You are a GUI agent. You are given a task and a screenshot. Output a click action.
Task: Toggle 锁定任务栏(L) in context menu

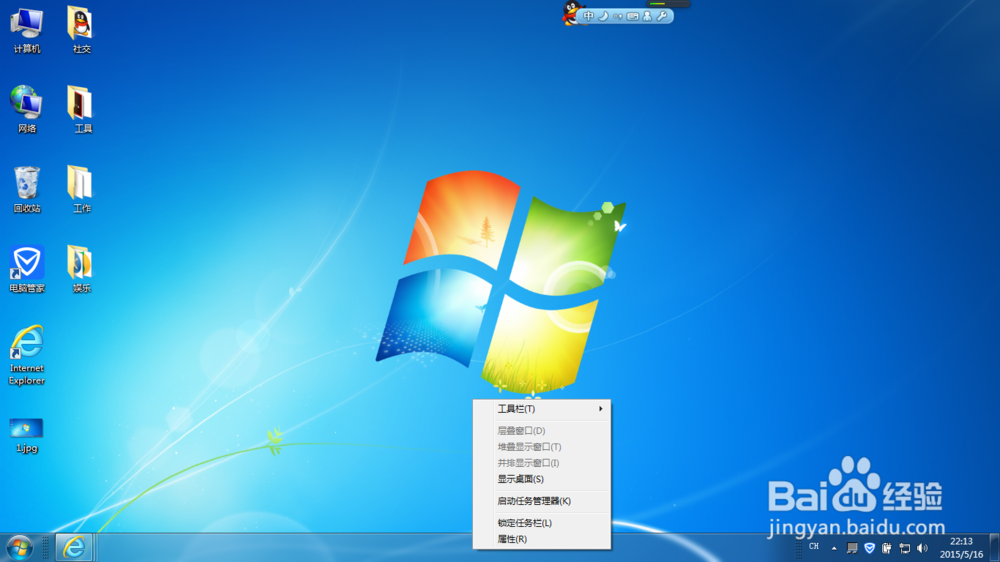tap(541, 523)
